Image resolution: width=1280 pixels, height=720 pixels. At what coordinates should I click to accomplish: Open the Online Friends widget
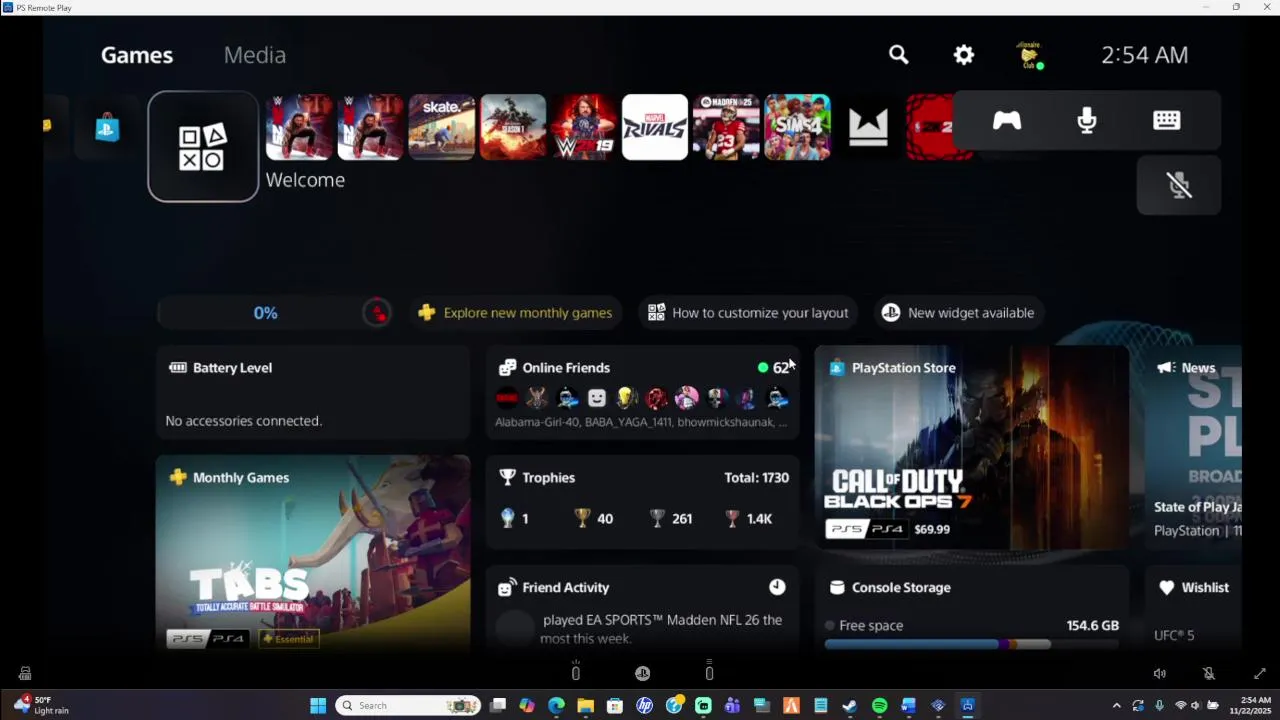pos(643,393)
